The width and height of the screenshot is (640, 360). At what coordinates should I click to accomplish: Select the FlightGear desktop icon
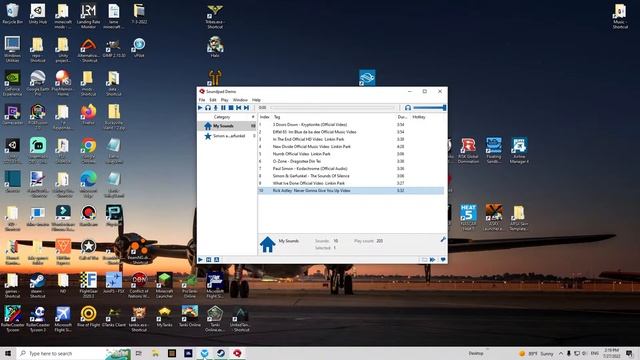(88, 285)
